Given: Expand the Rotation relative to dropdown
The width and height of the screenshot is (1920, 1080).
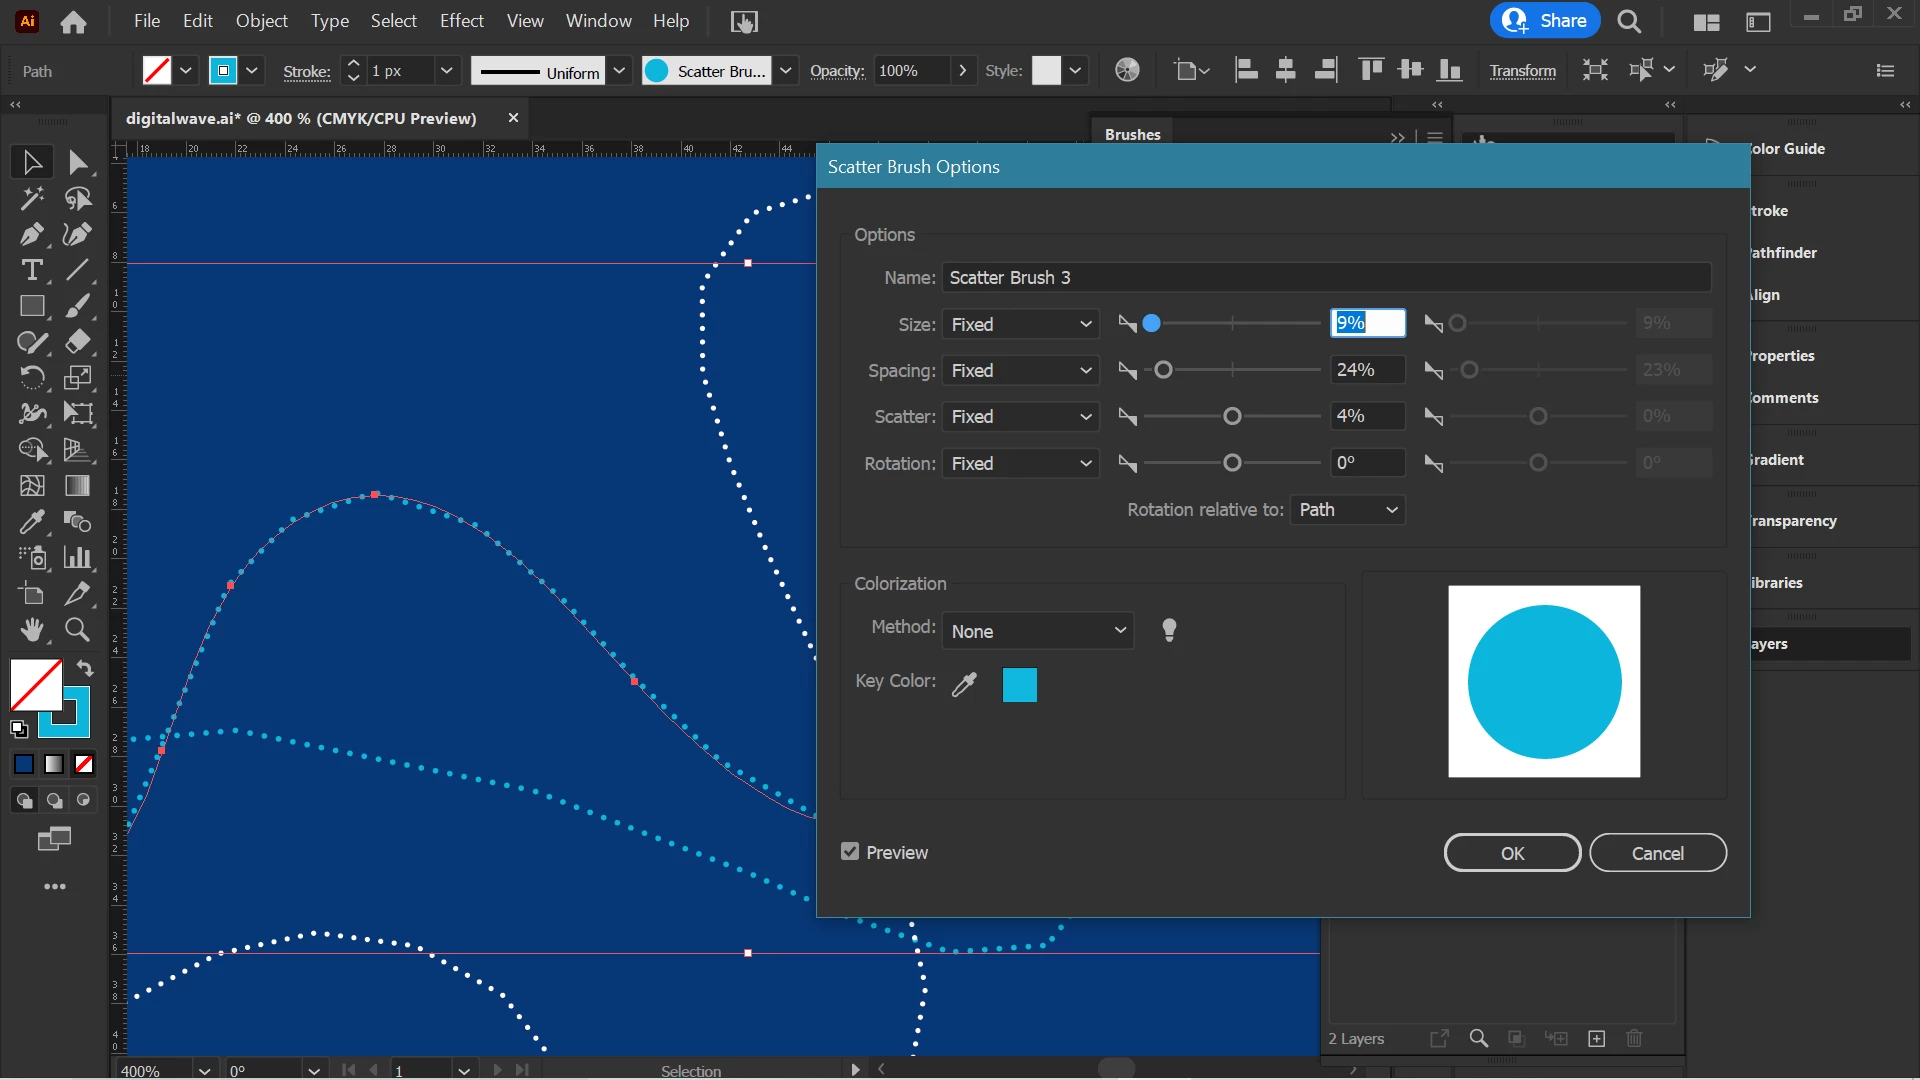Looking at the screenshot, I should (x=1347, y=510).
